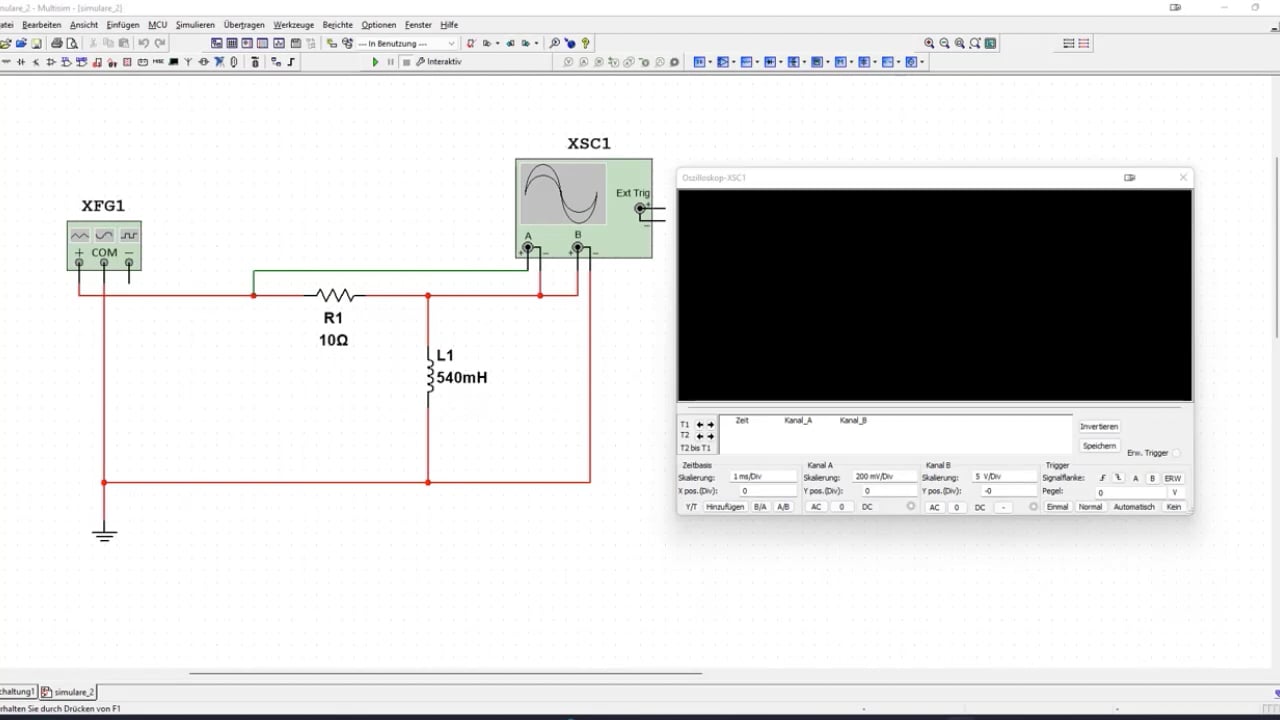Pause the simulation
1280x720 pixels.
(390, 62)
